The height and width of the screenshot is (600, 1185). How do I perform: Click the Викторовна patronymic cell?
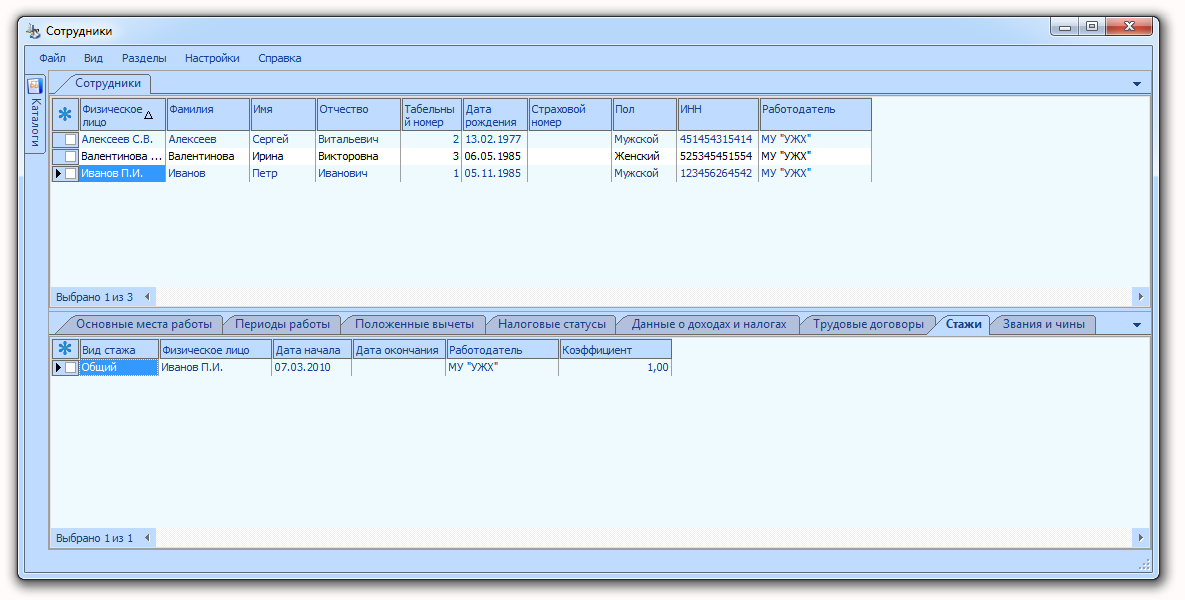click(358, 156)
